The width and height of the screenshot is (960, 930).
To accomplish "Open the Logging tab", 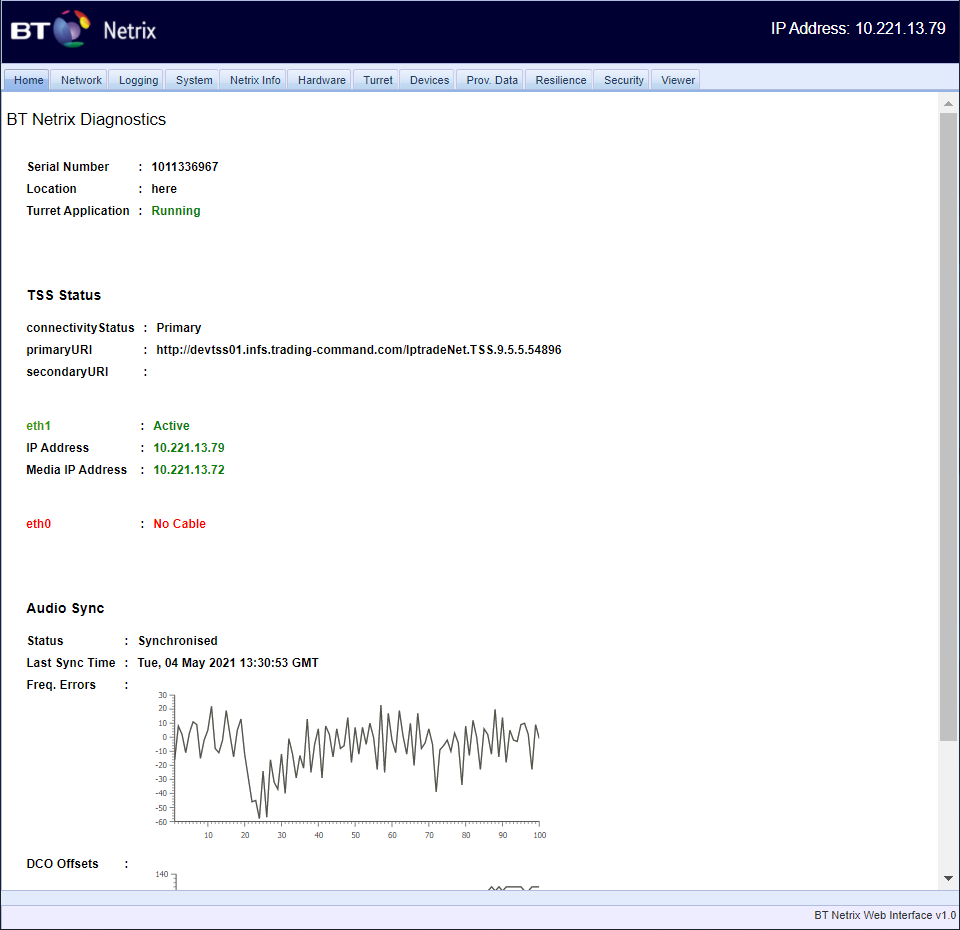I will [138, 80].
